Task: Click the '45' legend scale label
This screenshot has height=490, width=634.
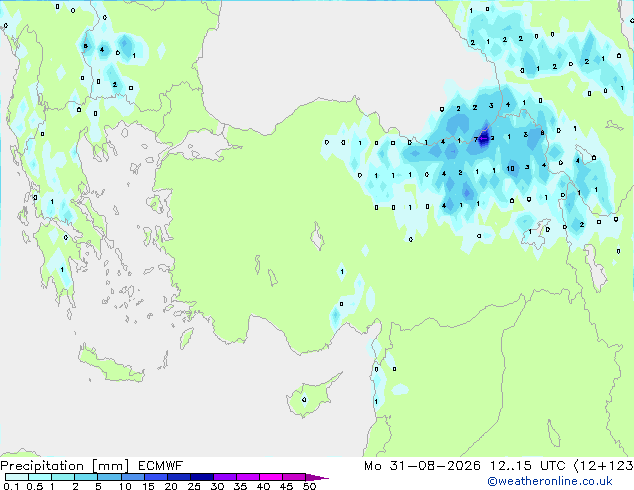Action: coord(286,486)
